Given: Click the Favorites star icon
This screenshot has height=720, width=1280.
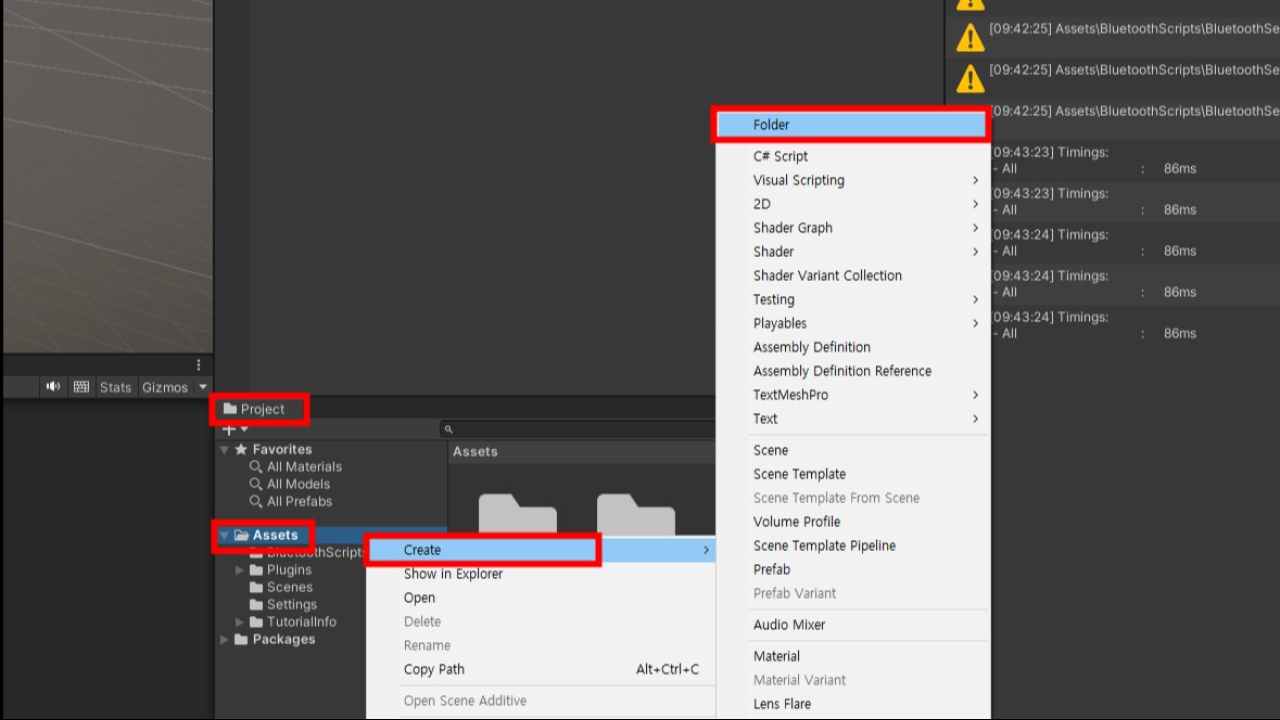Looking at the screenshot, I should (241, 450).
